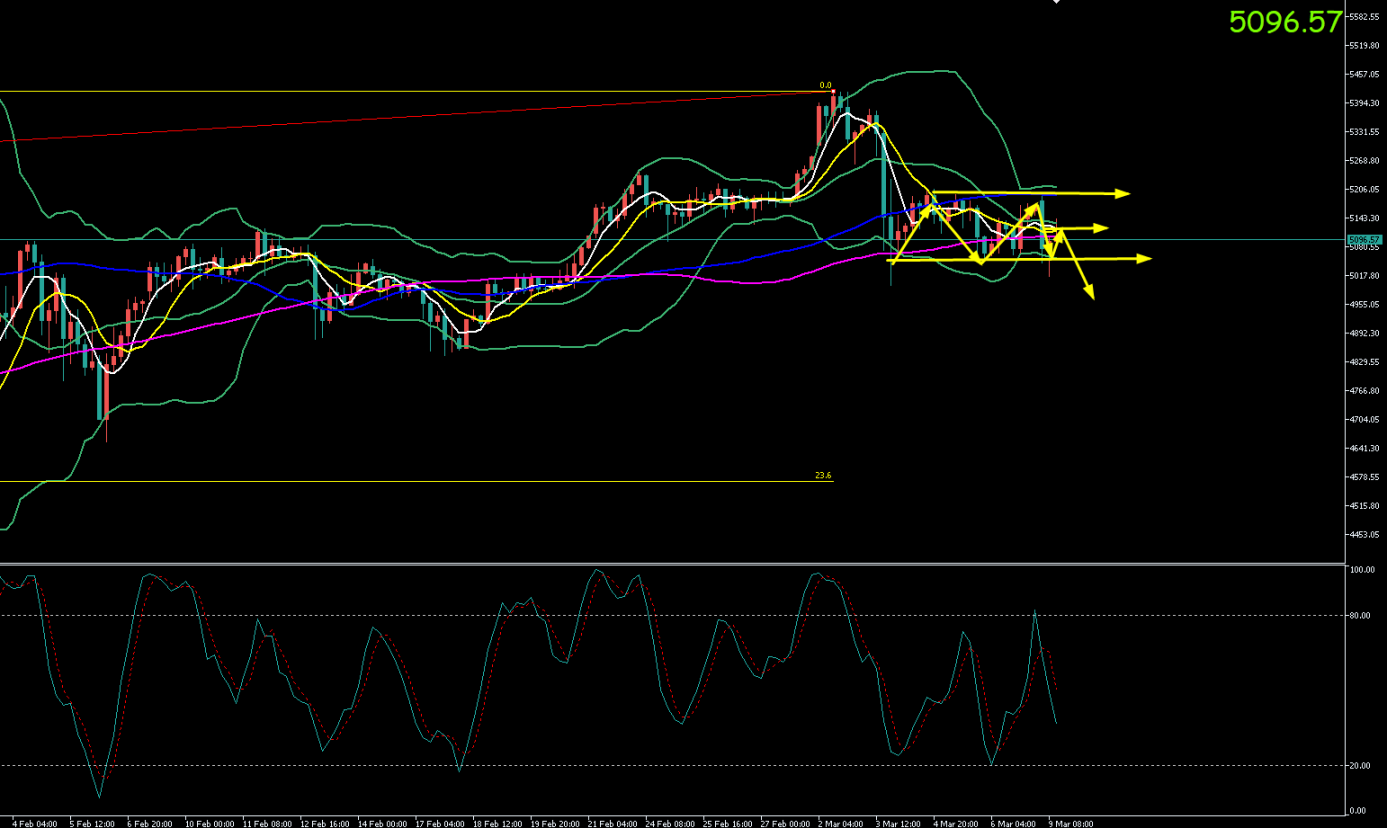The width and height of the screenshot is (1387, 828).
Task: Click the 5457.05 price axis label
Action: pos(1366,75)
